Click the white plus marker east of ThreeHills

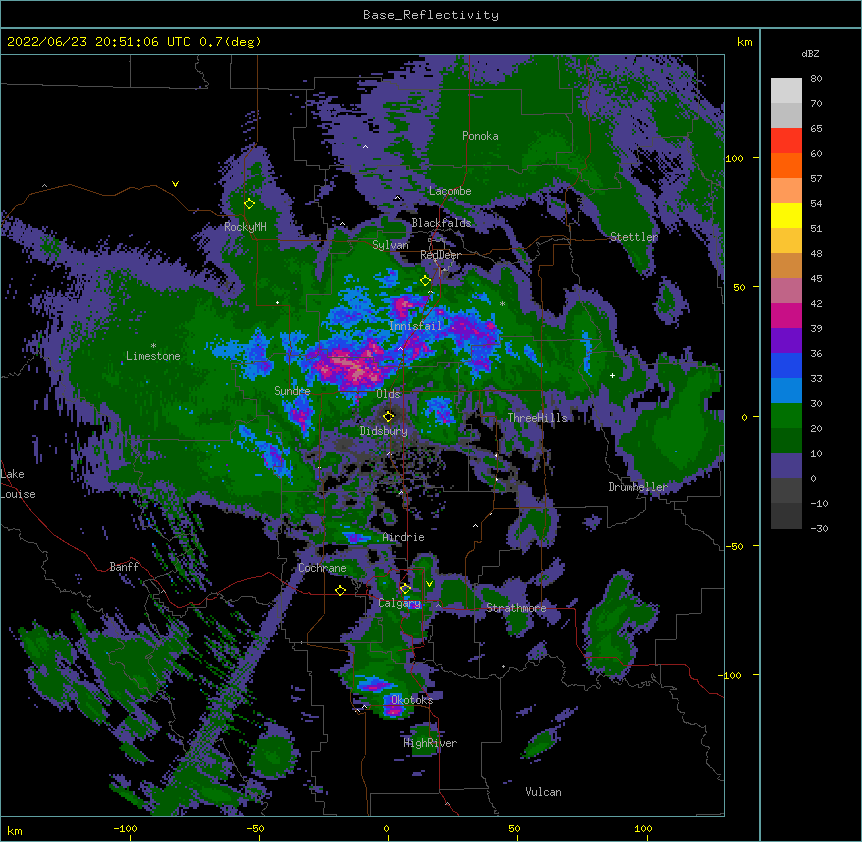[612, 375]
